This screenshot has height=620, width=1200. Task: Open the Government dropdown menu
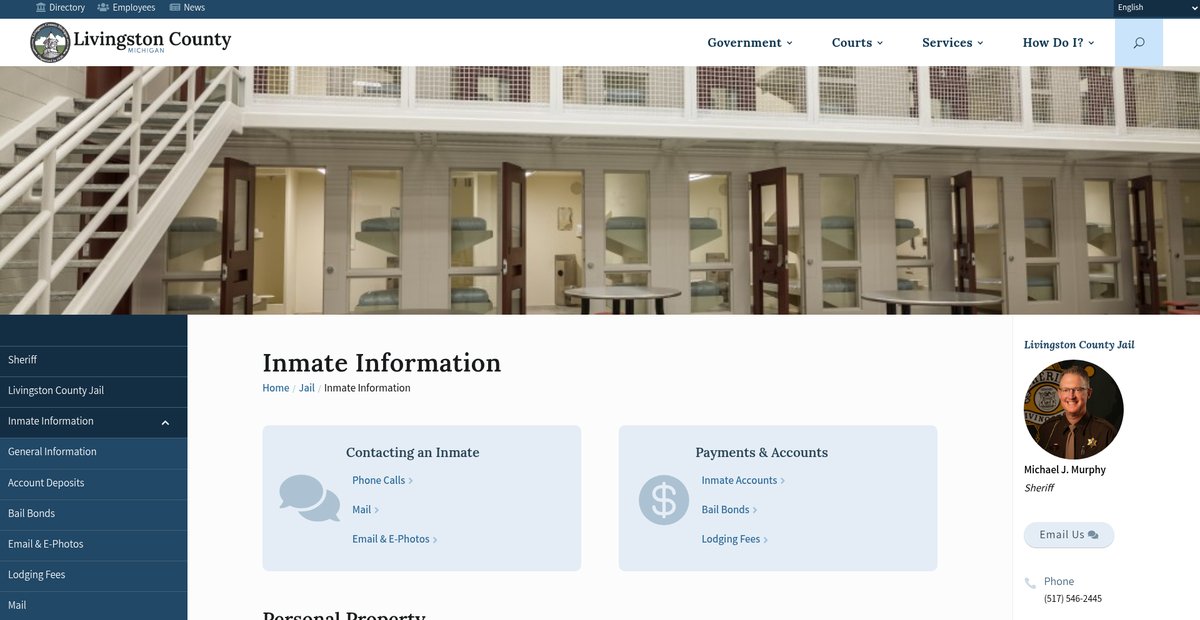pyautogui.click(x=750, y=43)
